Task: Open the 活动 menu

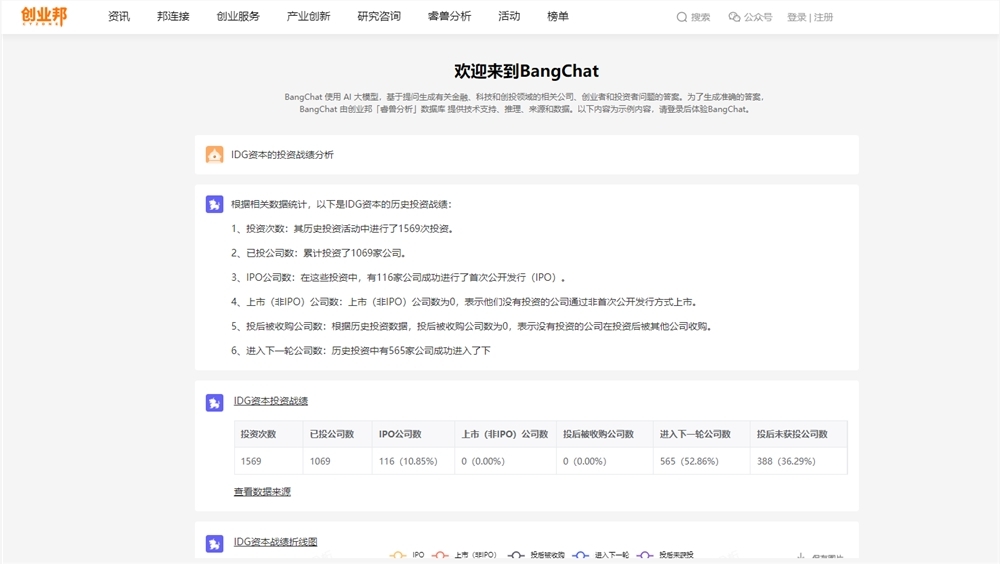Action: [x=509, y=17]
